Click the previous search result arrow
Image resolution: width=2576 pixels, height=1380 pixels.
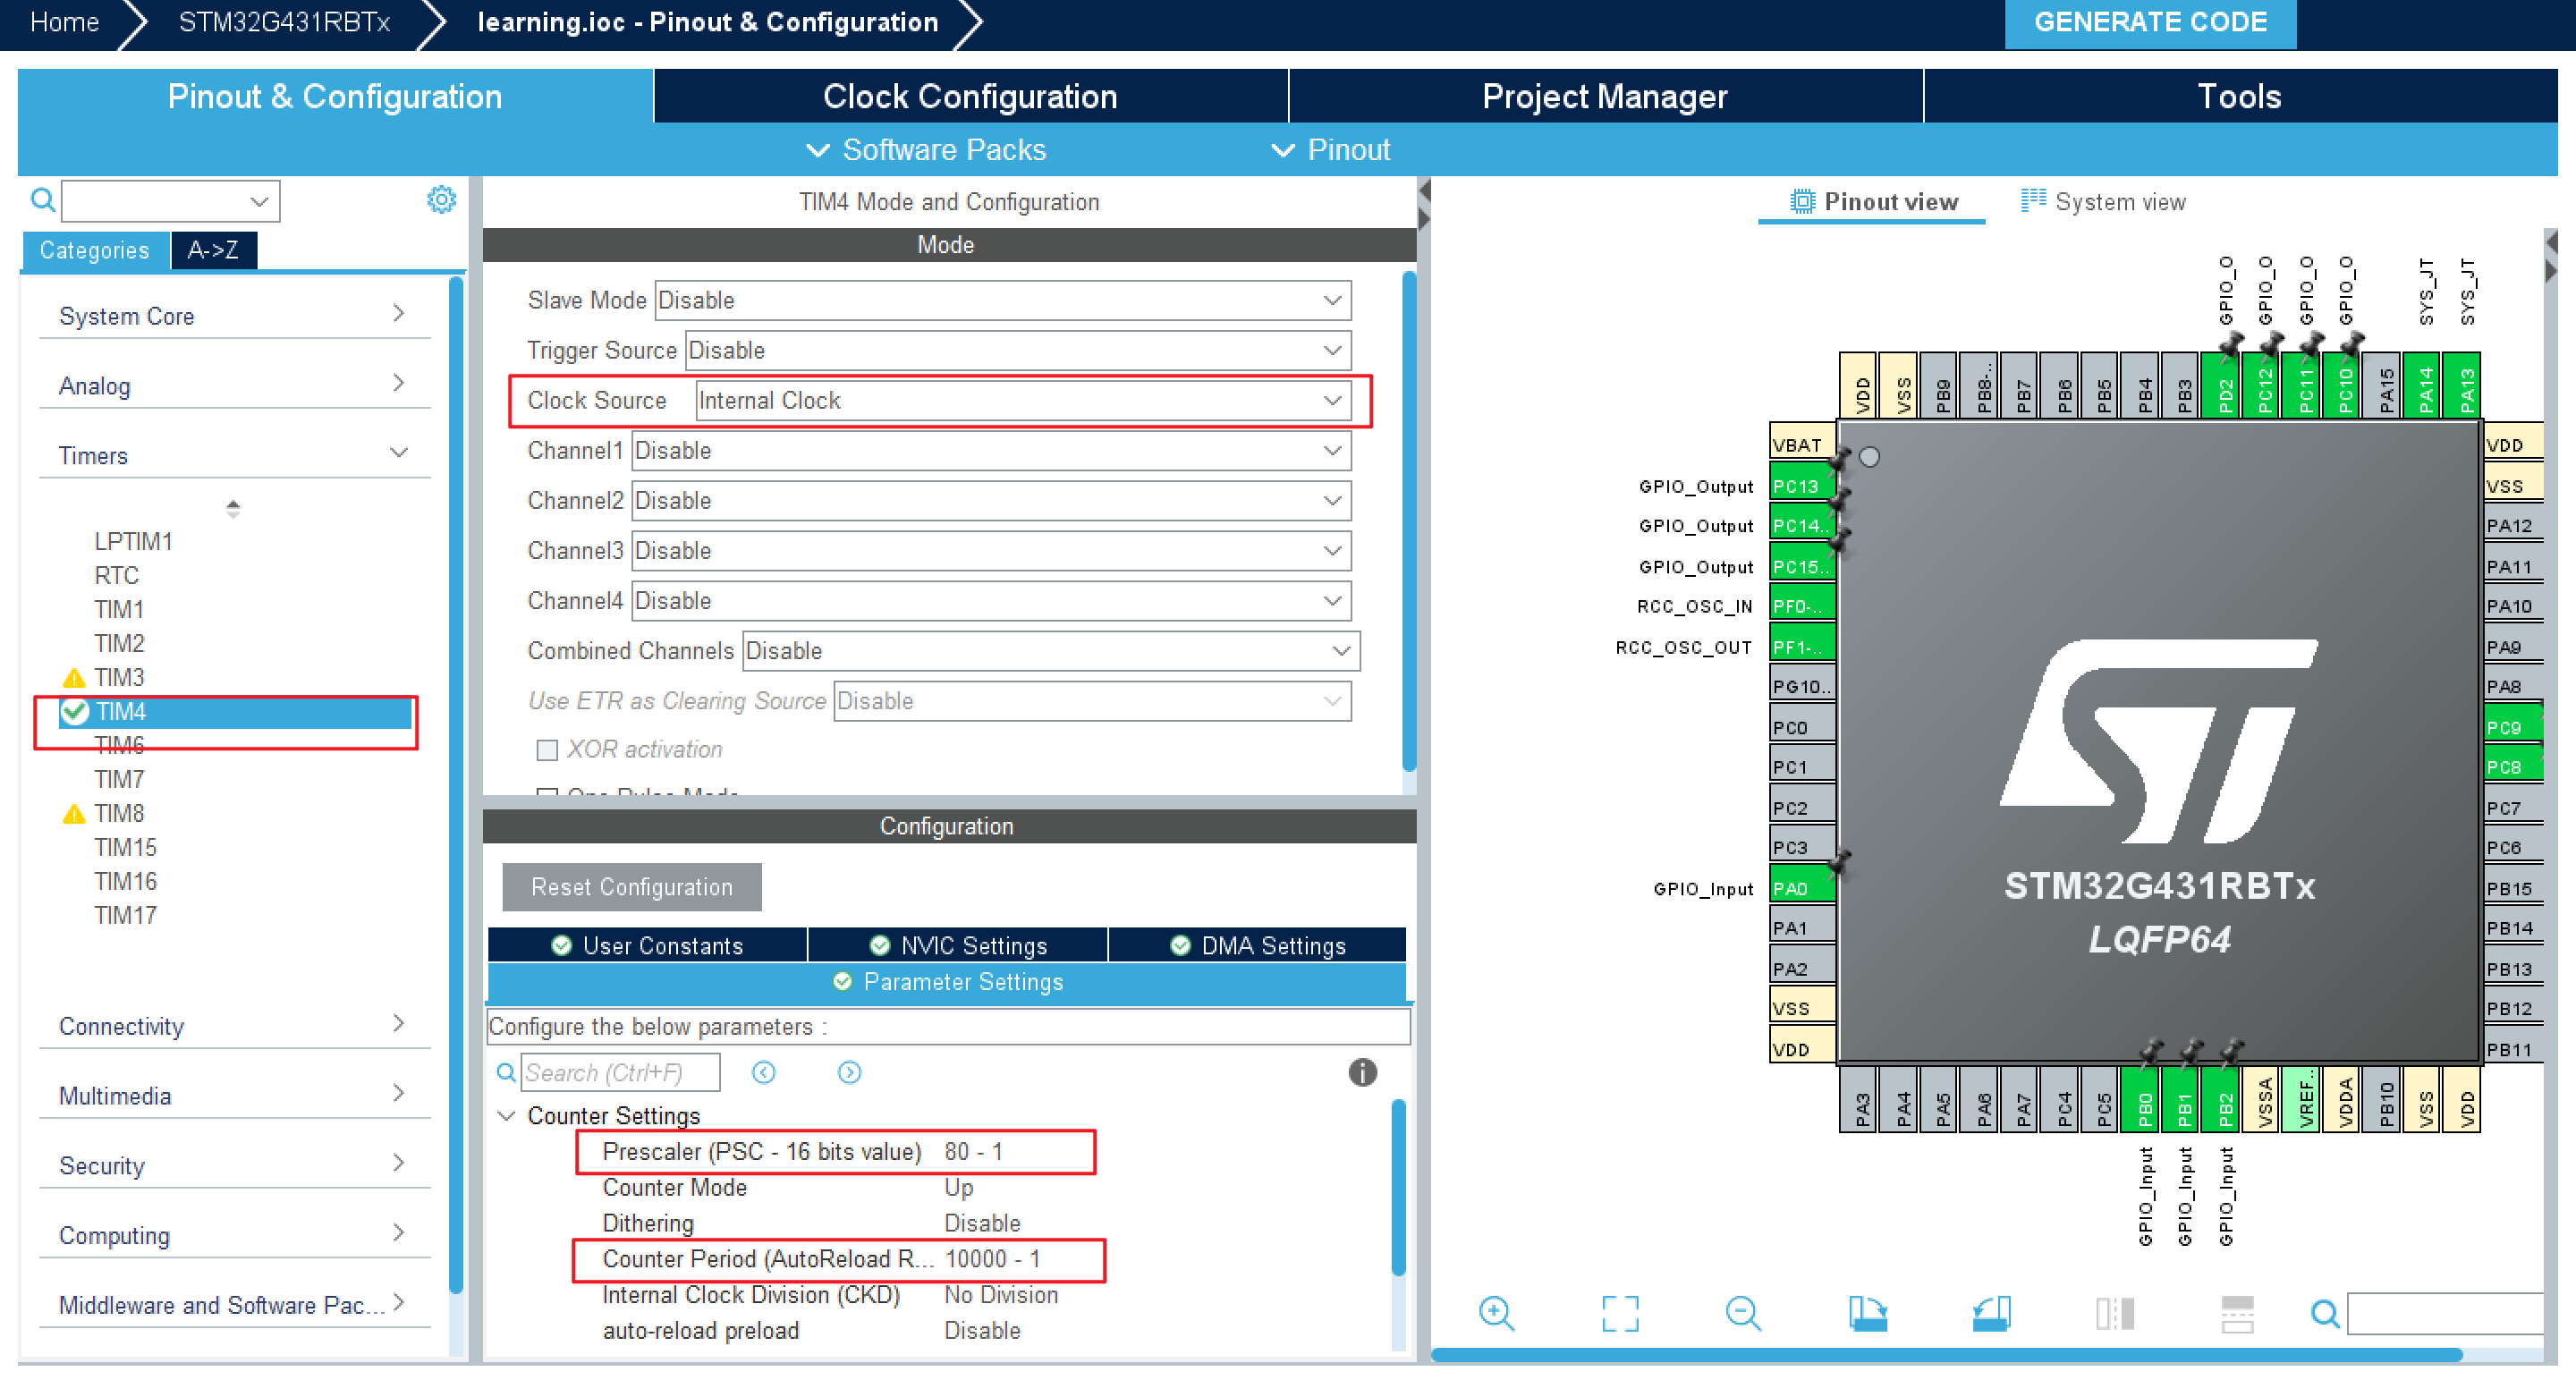click(x=764, y=1073)
